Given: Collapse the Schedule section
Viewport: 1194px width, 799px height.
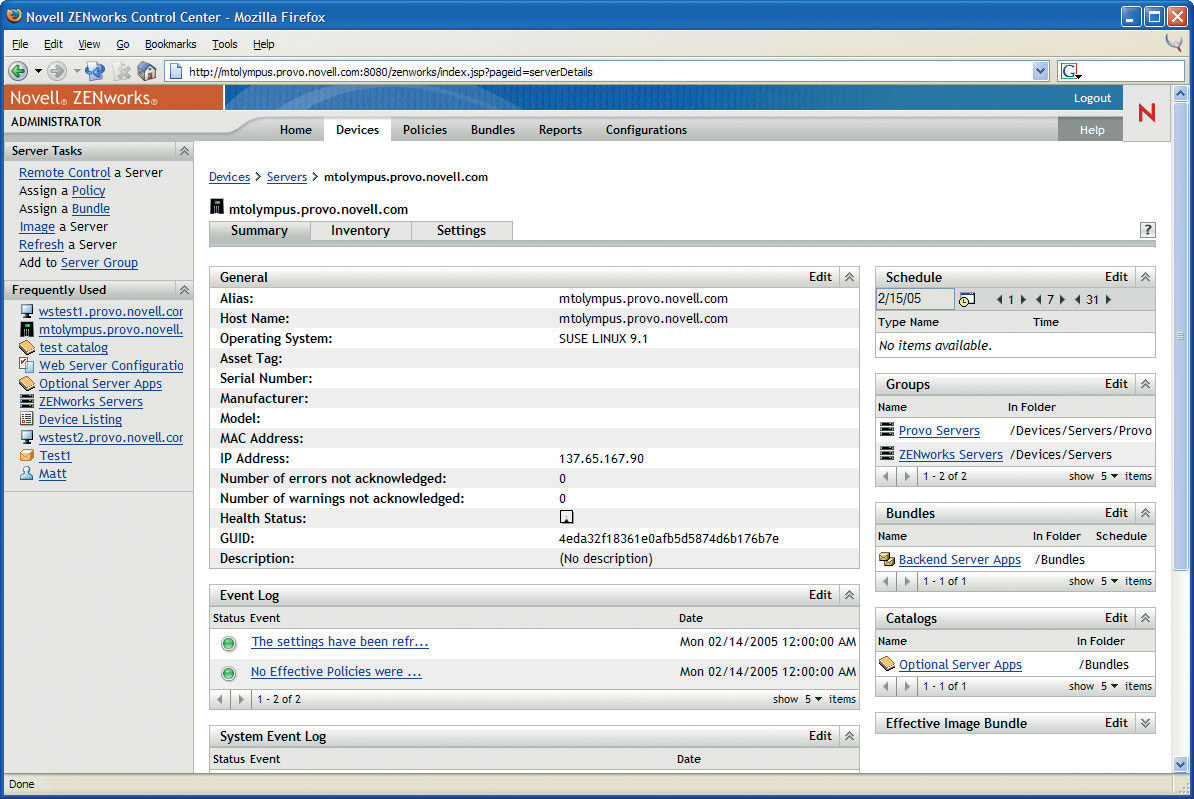Looking at the screenshot, I should coord(1145,277).
